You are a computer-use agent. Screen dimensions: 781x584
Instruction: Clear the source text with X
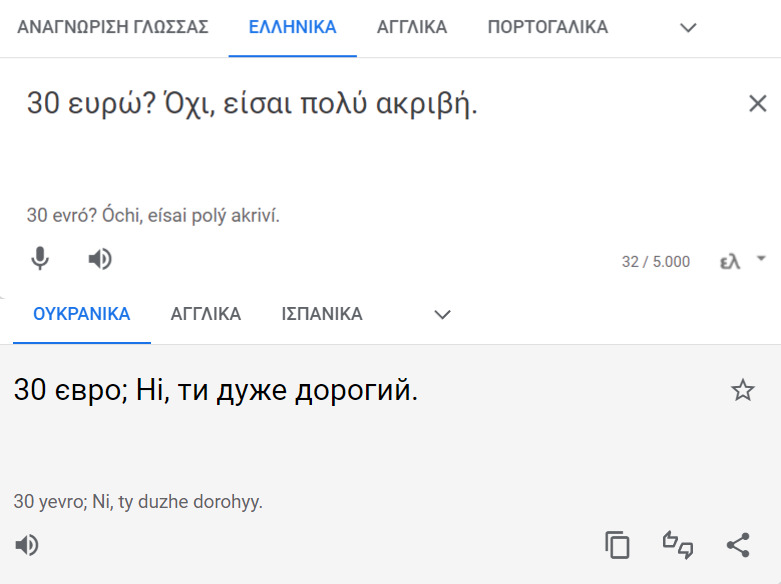[x=757, y=103]
